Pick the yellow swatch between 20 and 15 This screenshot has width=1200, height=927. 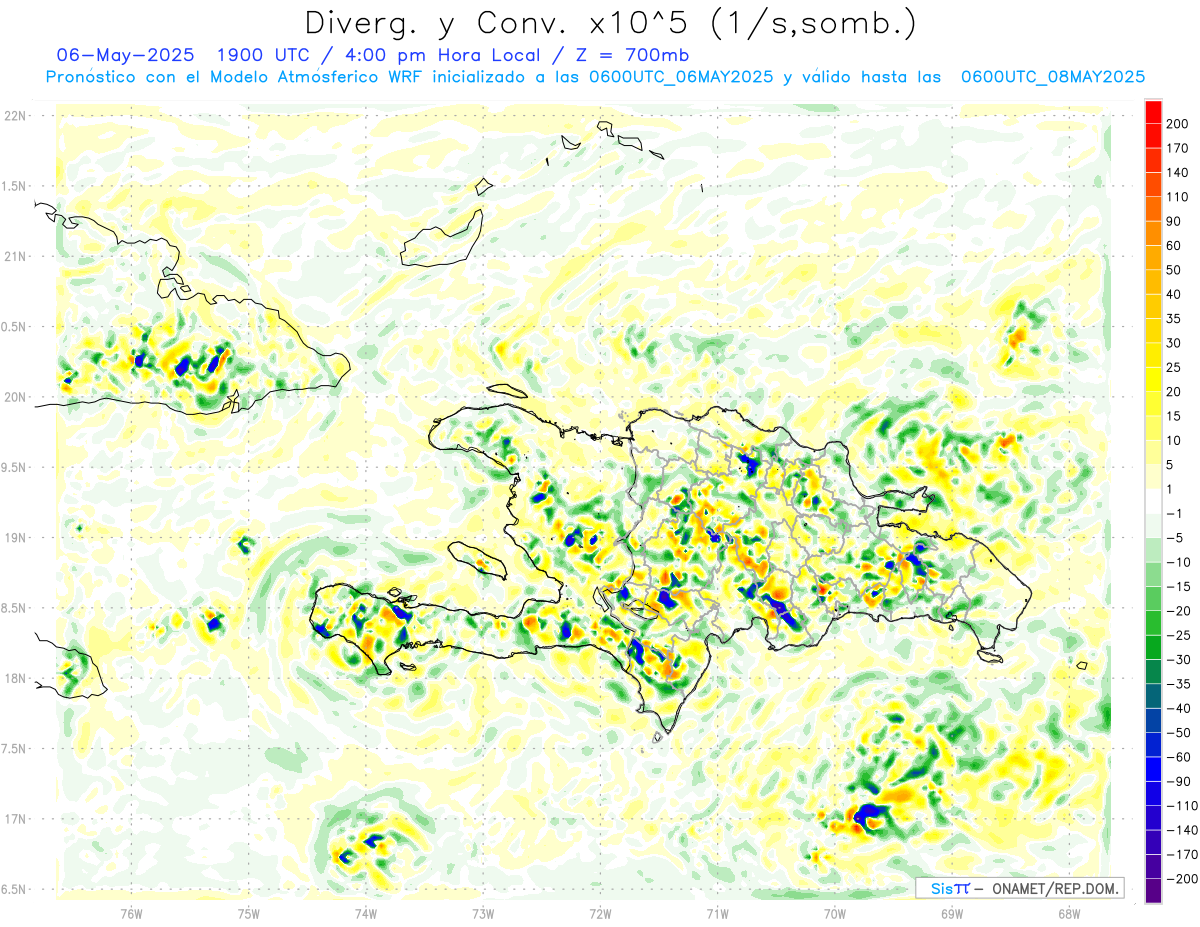tap(1153, 404)
